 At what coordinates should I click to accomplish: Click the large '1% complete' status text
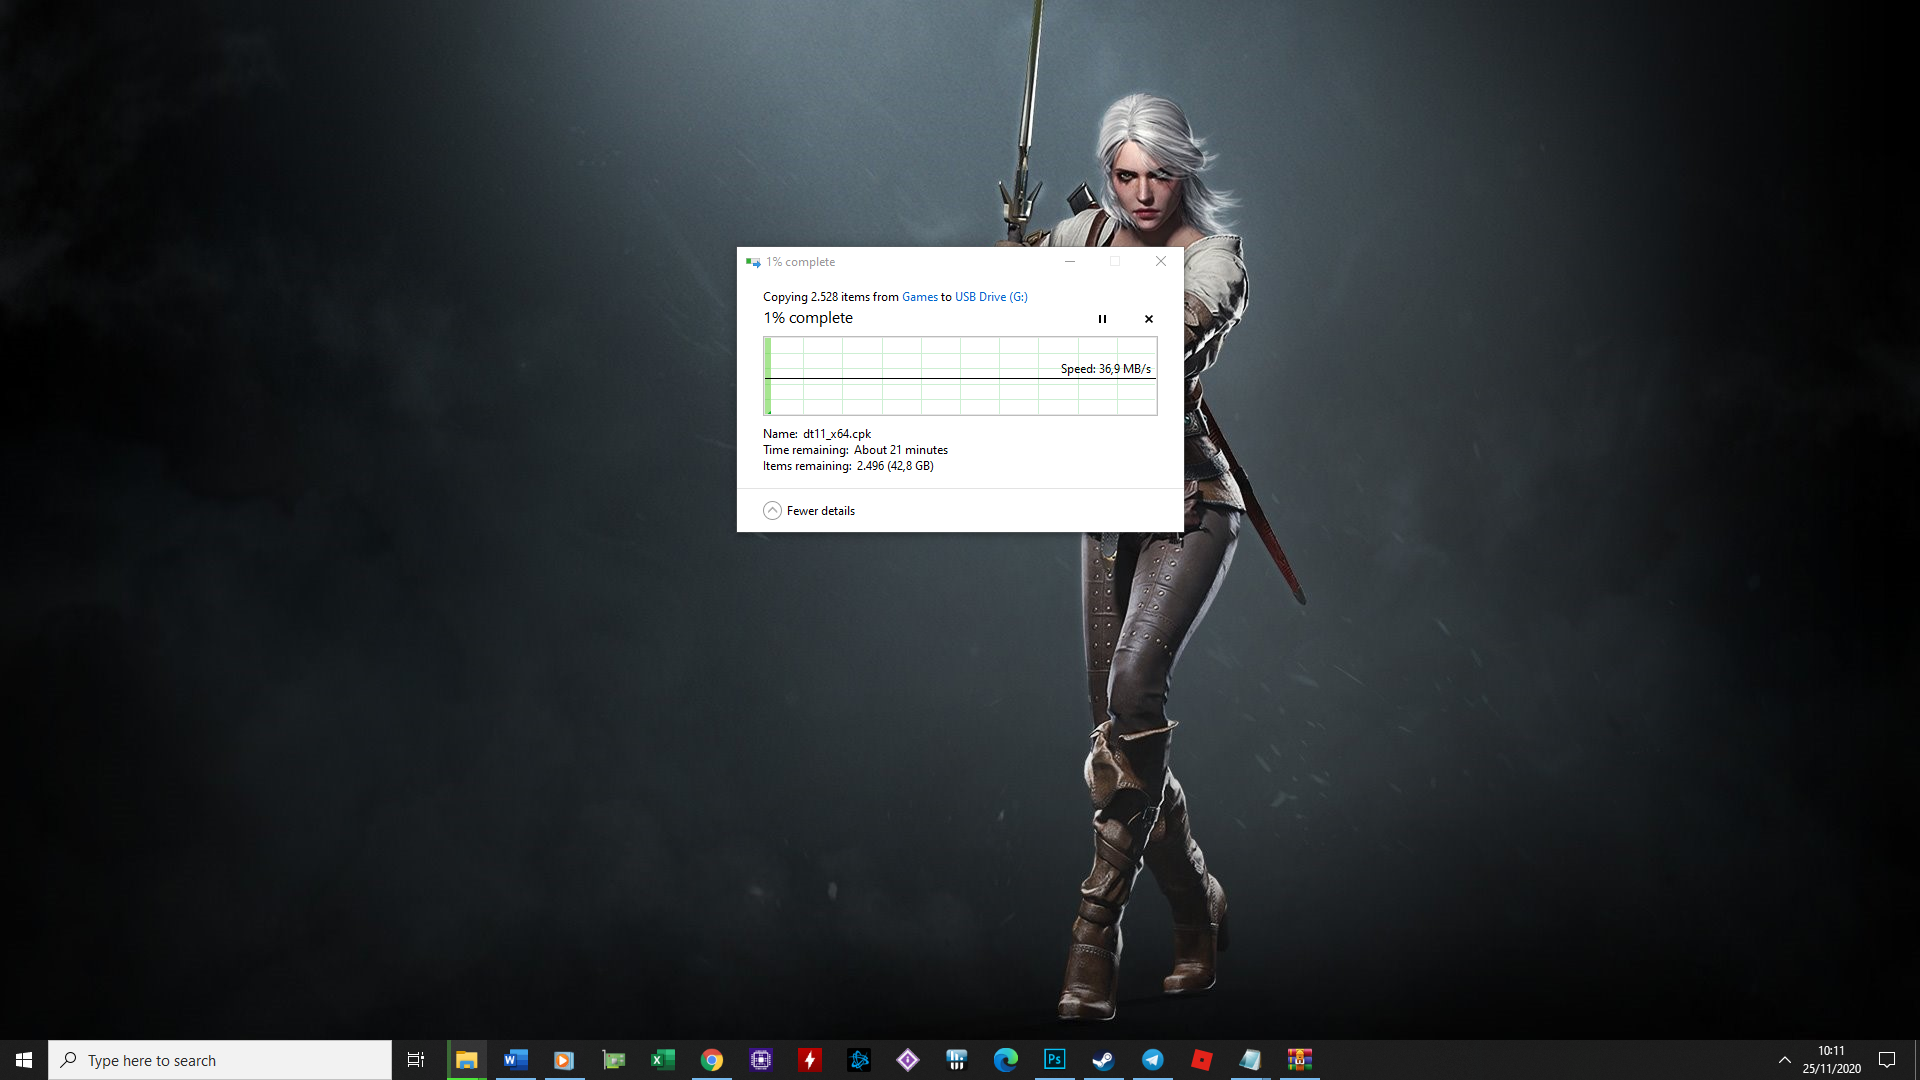[x=808, y=318]
